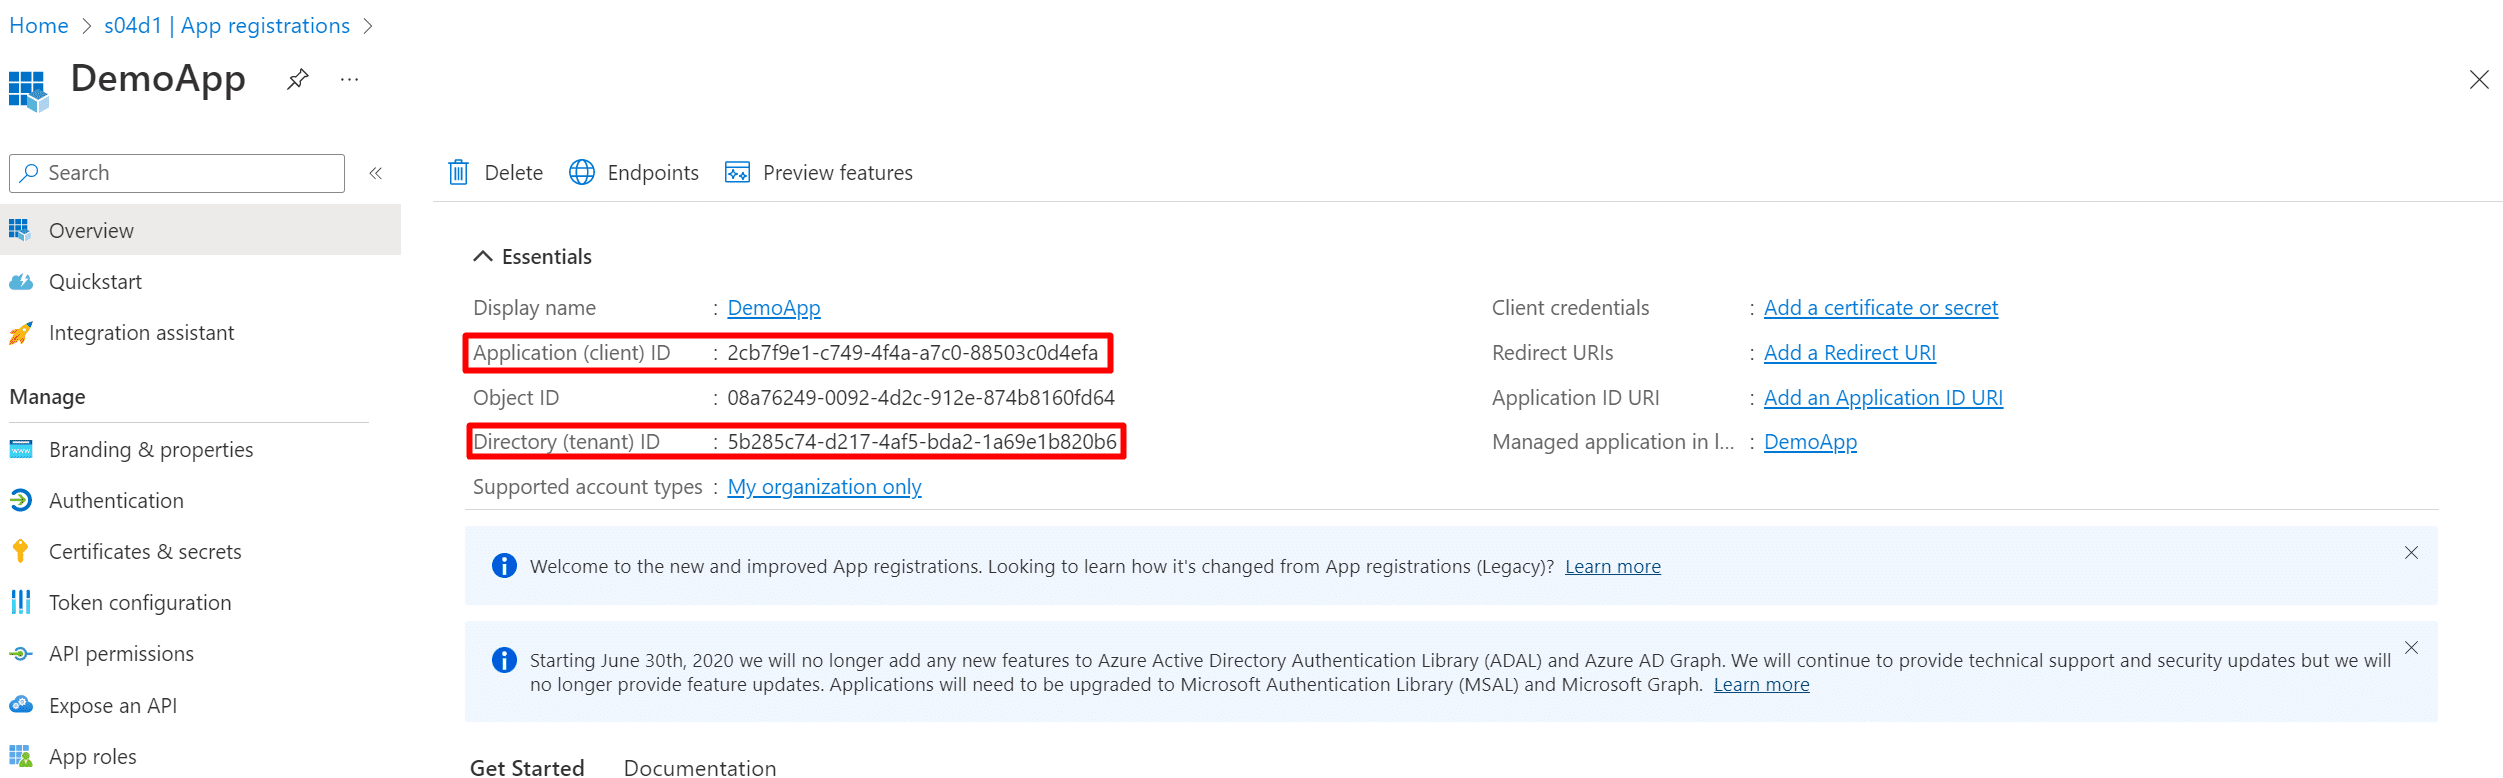Open the more options ellipsis menu
Screen dimensions: 2503x778
coord(349,79)
